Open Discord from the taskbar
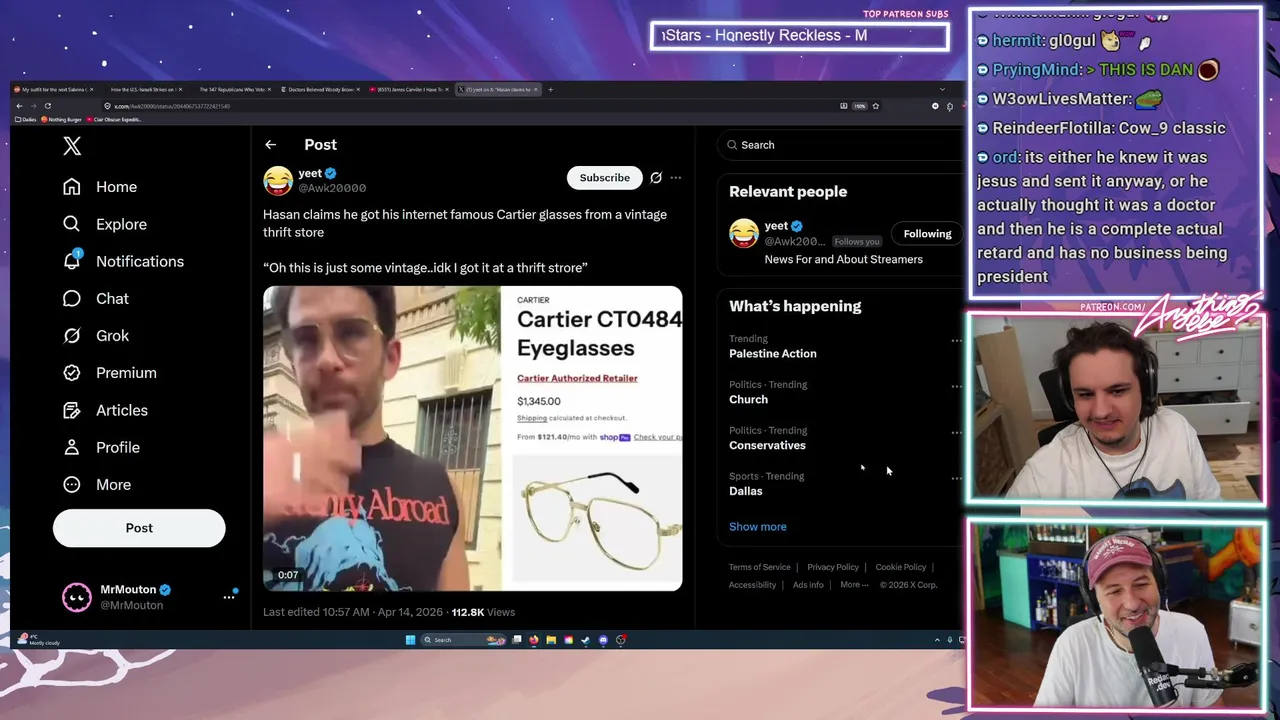The height and width of the screenshot is (720, 1280). click(x=603, y=640)
